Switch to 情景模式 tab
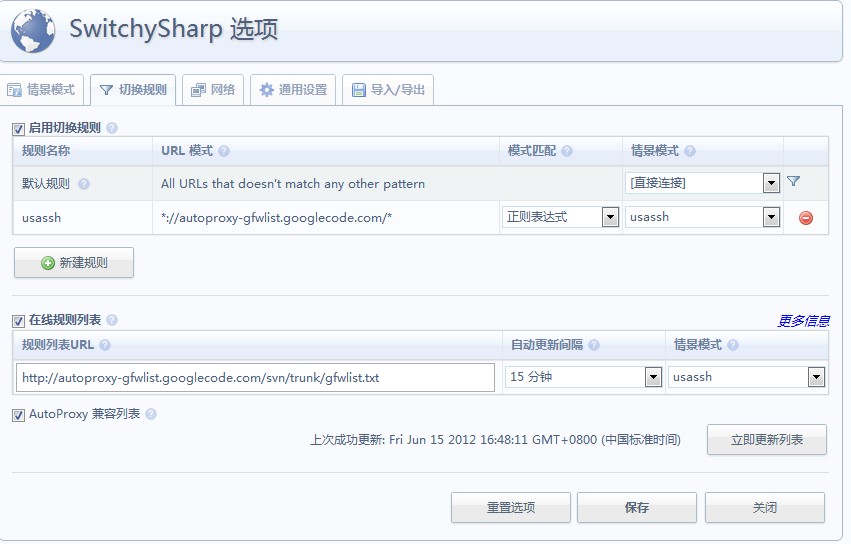This screenshot has height=544, width=851. tap(42, 90)
